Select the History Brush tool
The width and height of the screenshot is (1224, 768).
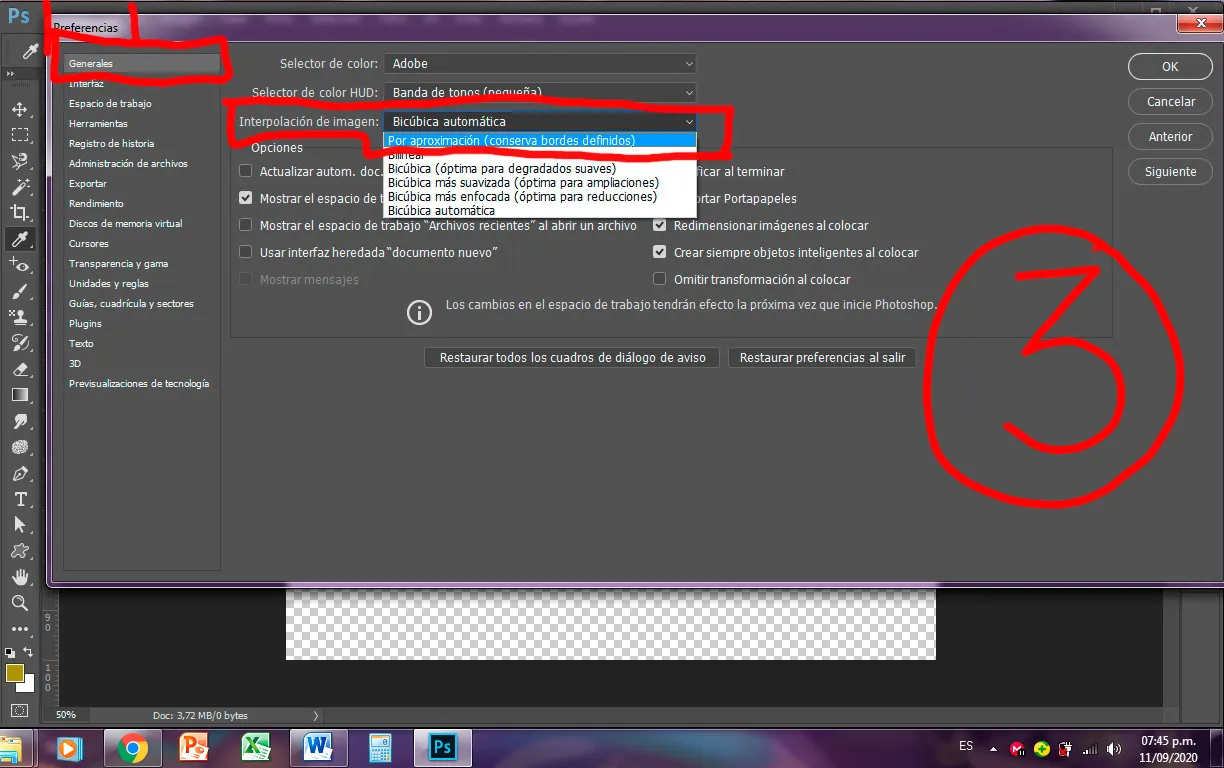click(x=19, y=343)
